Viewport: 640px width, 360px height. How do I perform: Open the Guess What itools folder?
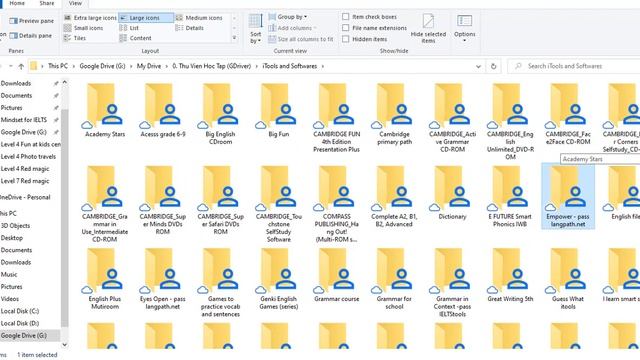click(568, 278)
